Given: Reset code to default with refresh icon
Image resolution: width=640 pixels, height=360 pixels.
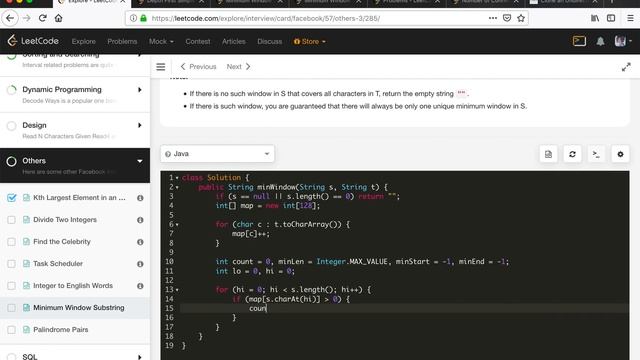Looking at the screenshot, I should [x=572, y=154].
